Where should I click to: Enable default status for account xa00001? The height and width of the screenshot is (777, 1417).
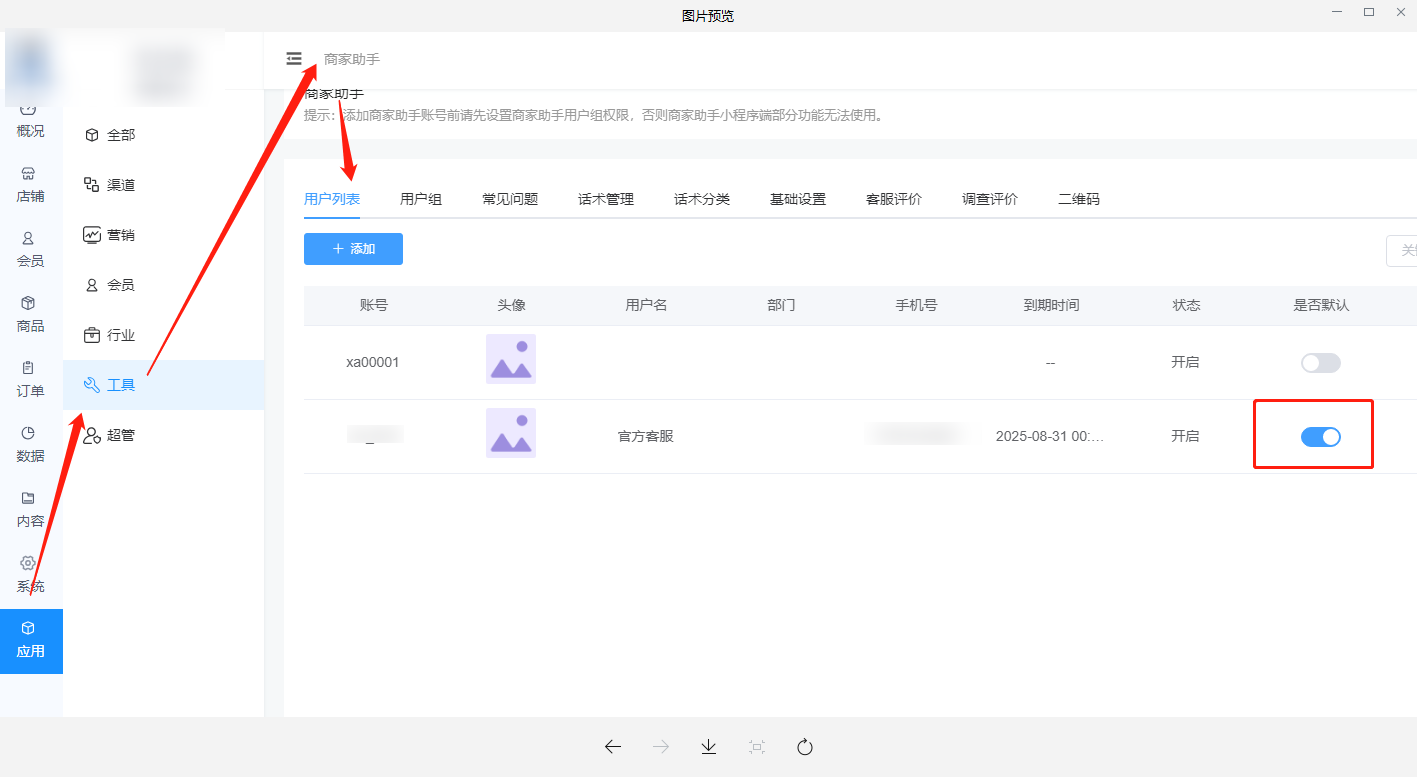pyautogui.click(x=1321, y=362)
